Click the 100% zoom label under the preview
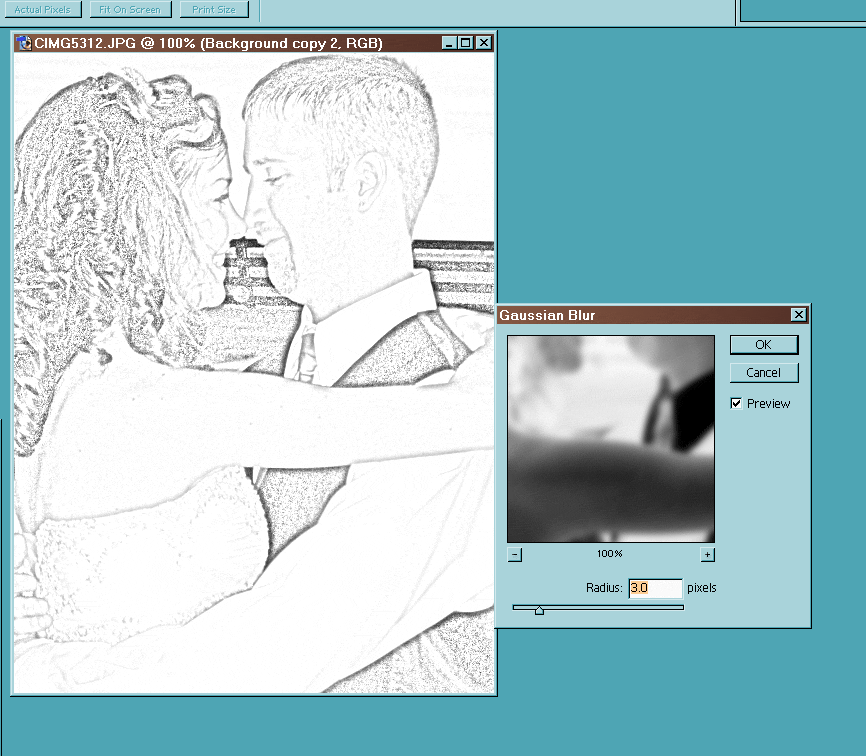 610,554
